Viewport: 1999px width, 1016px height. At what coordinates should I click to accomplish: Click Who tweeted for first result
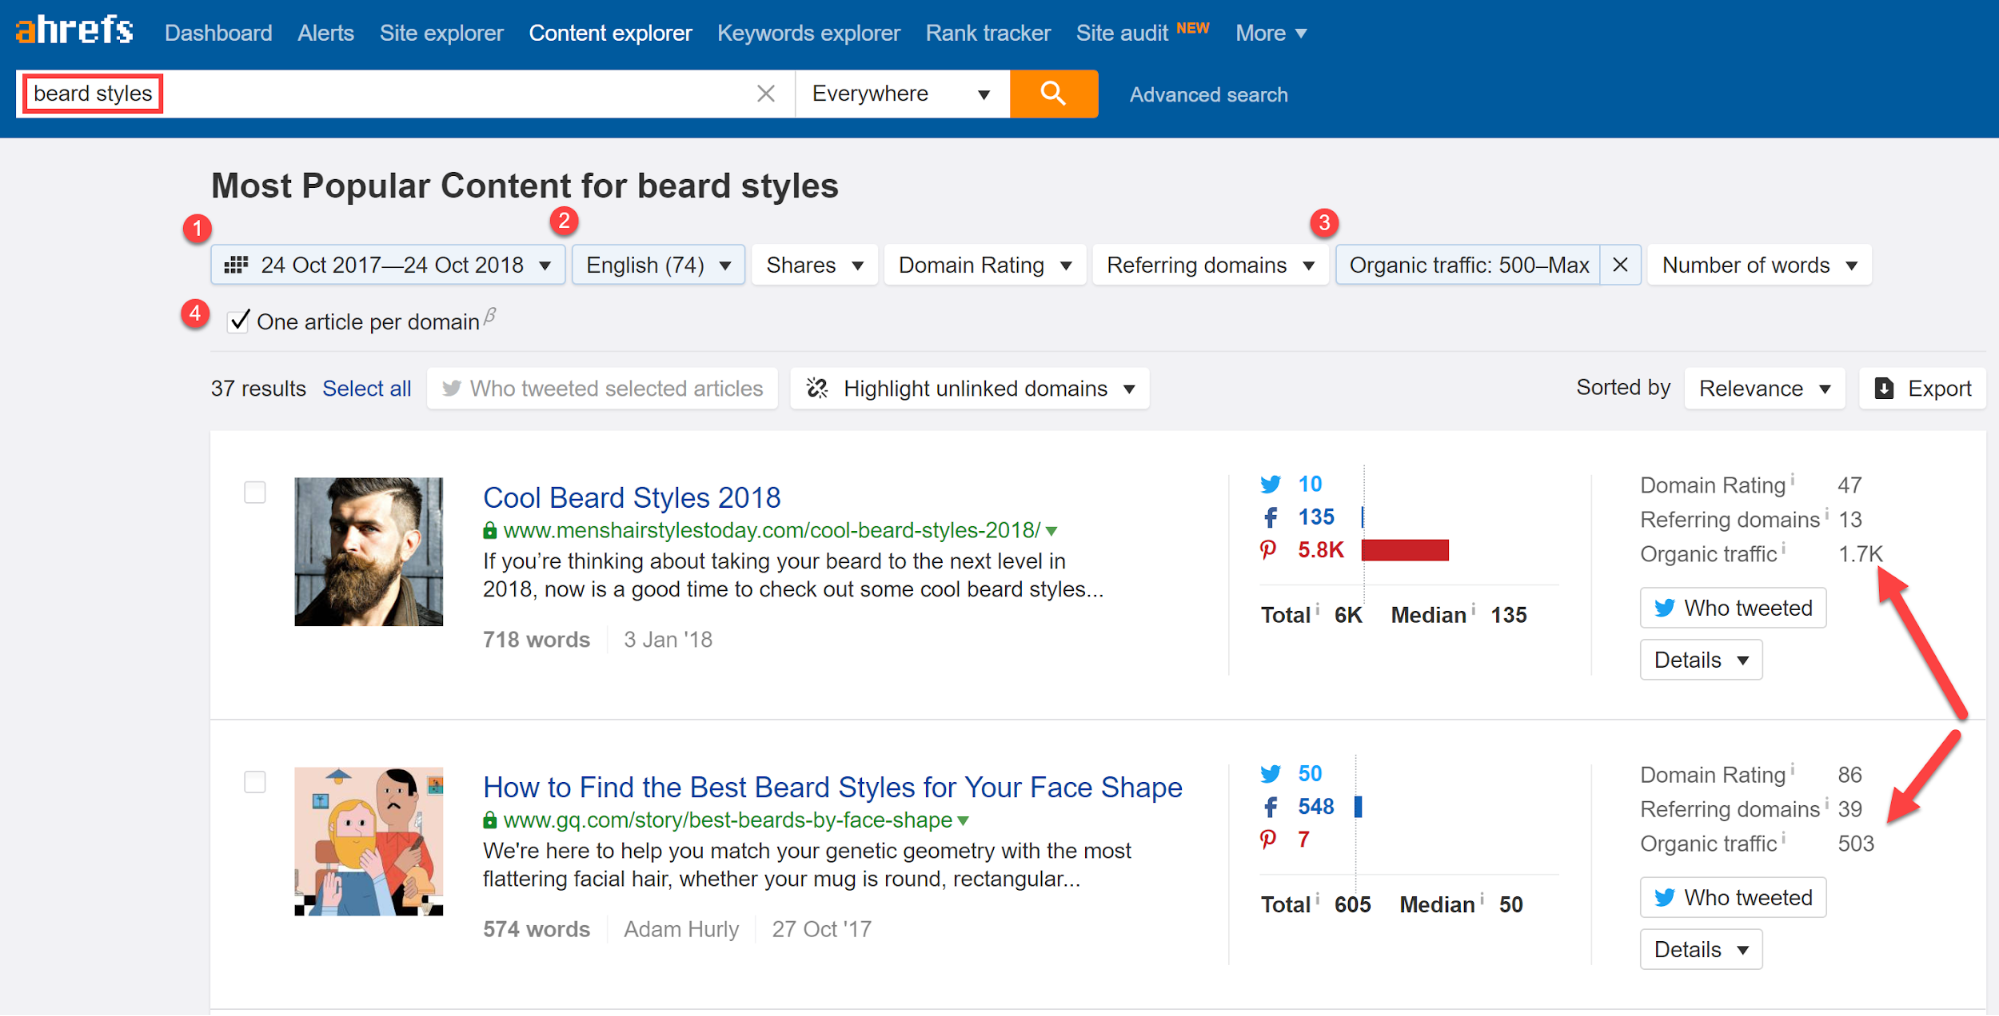click(x=1732, y=608)
